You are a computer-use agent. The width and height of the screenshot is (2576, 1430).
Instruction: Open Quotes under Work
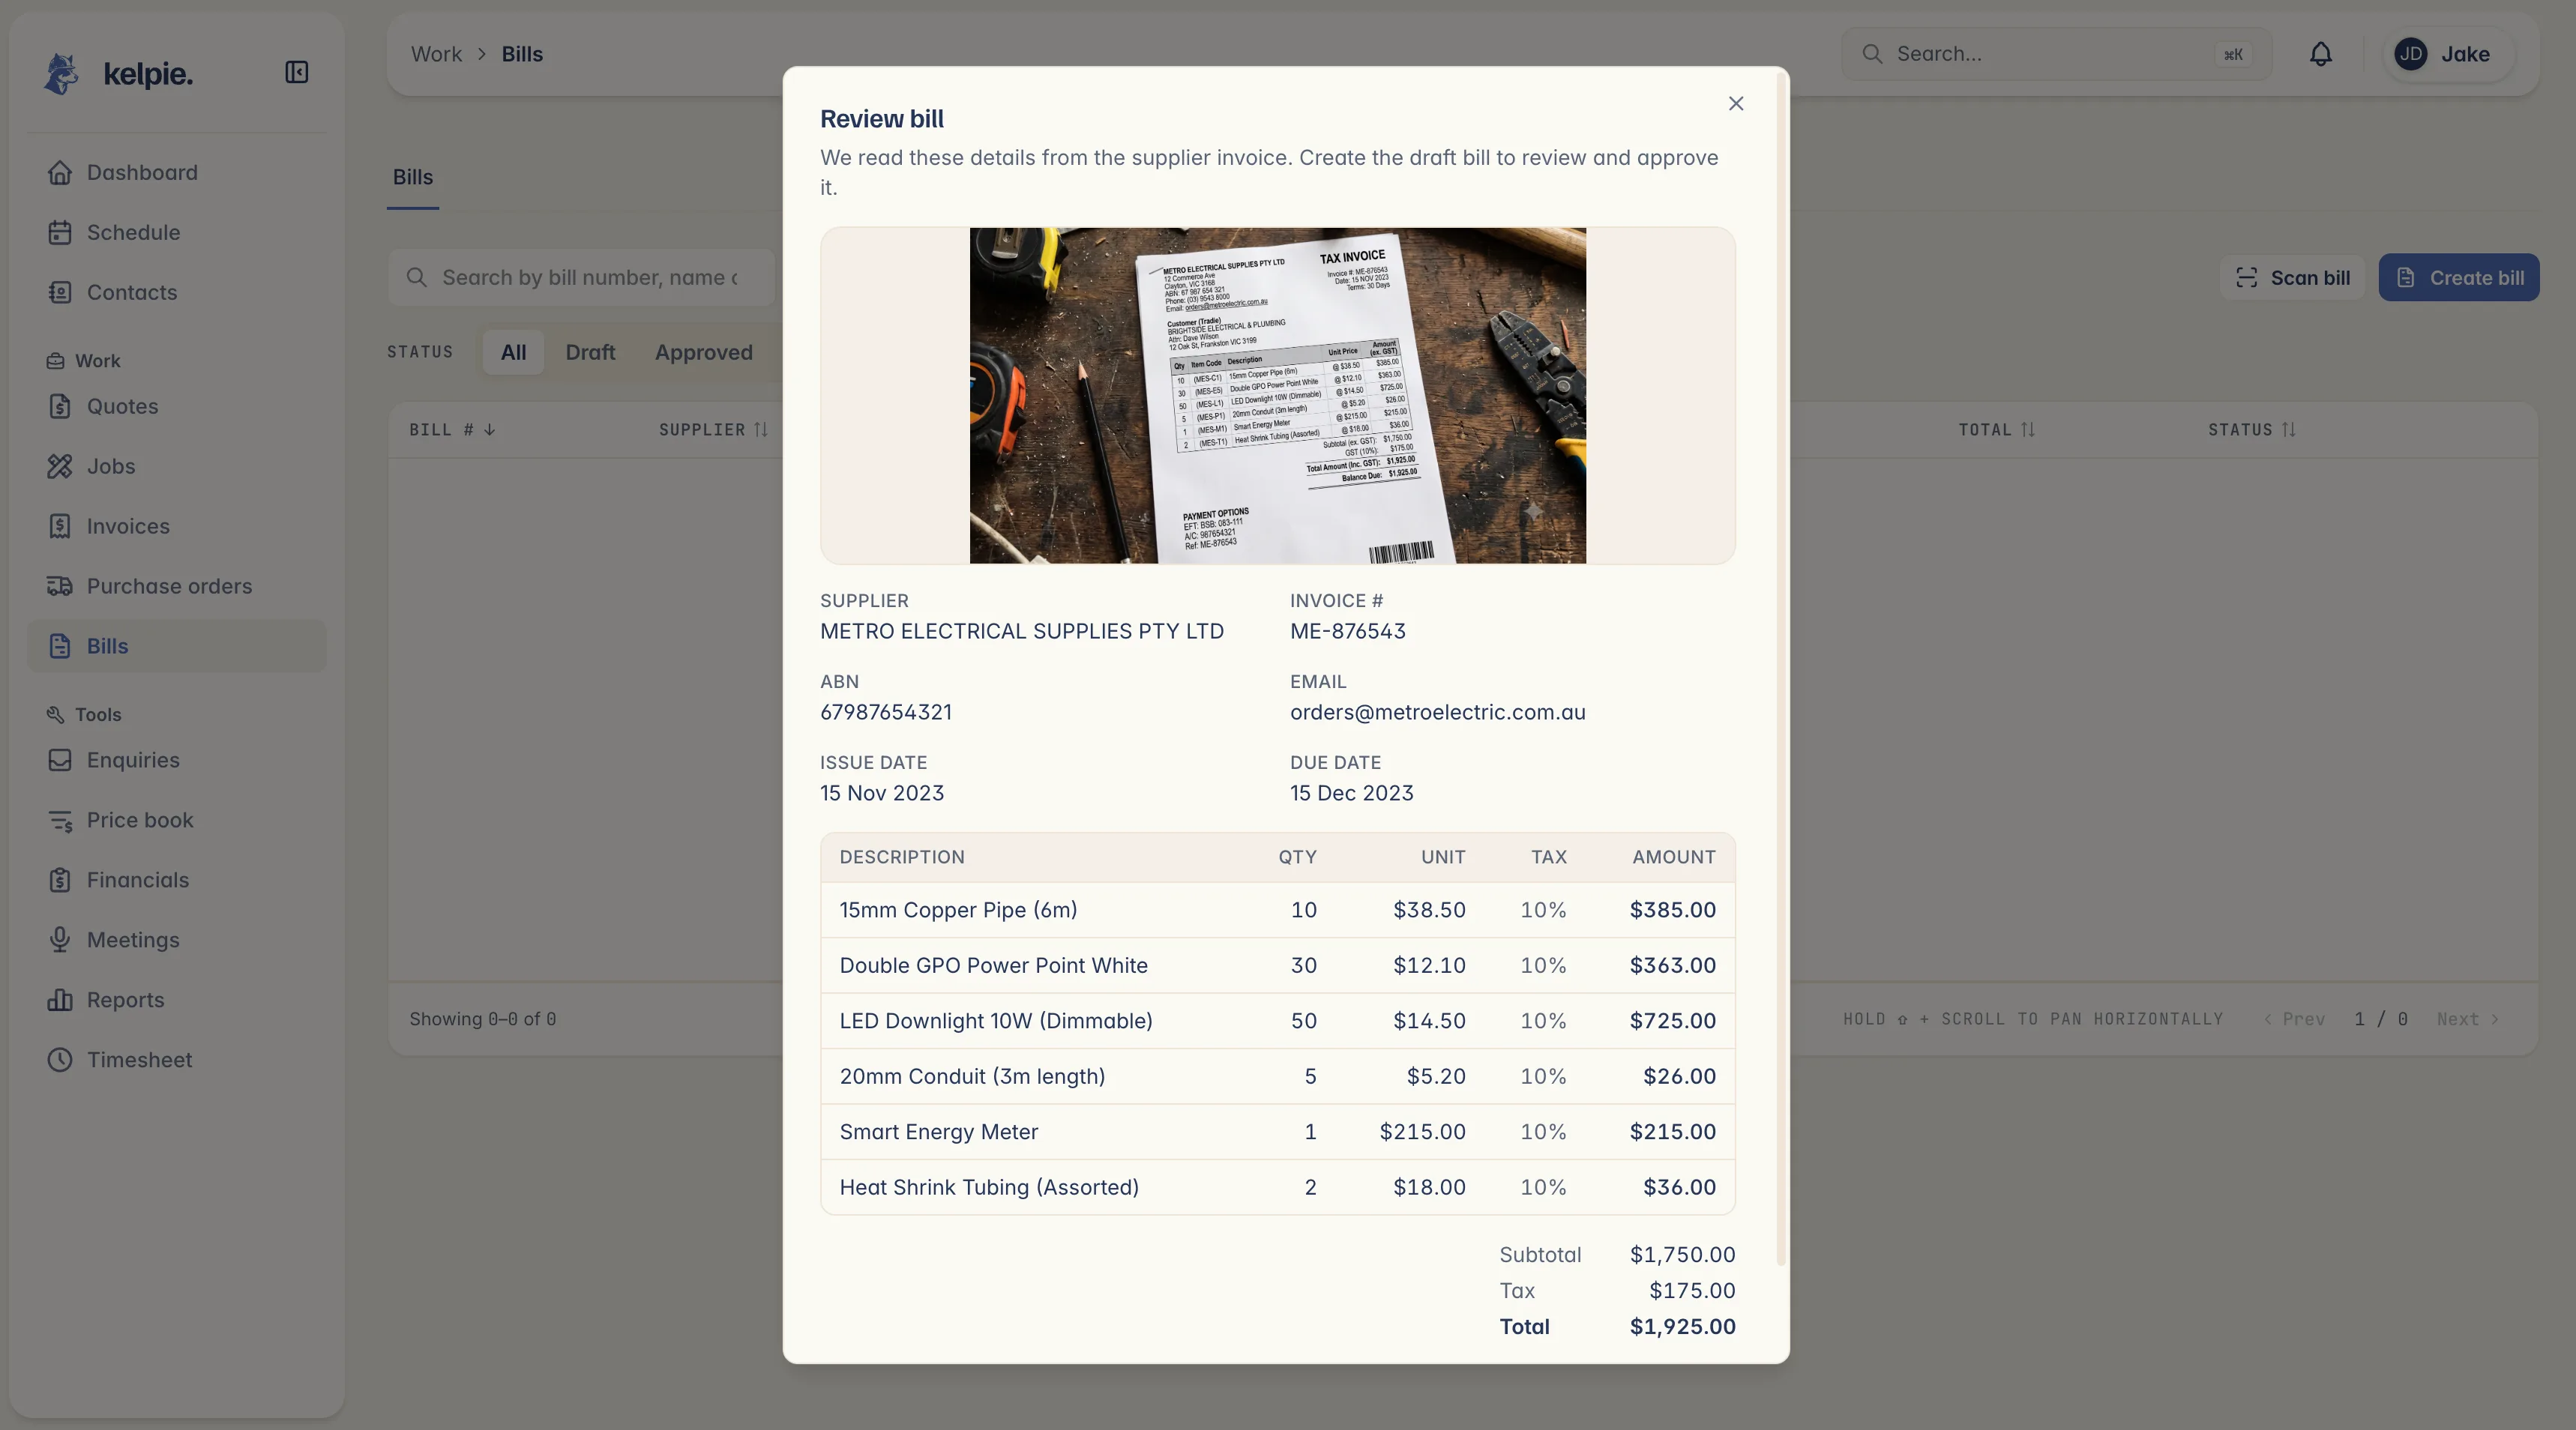click(177, 406)
